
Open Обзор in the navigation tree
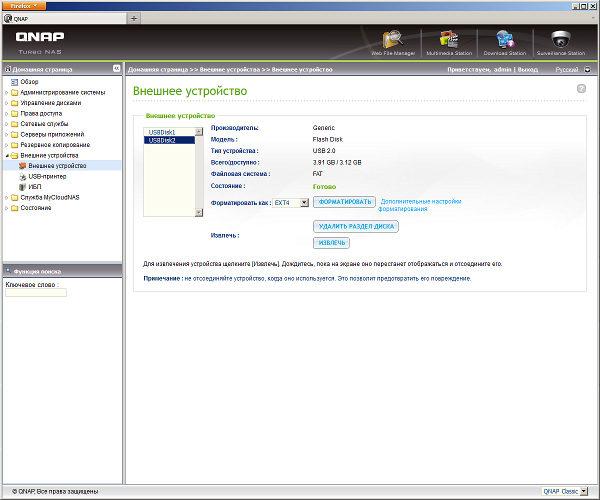click(29, 82)
